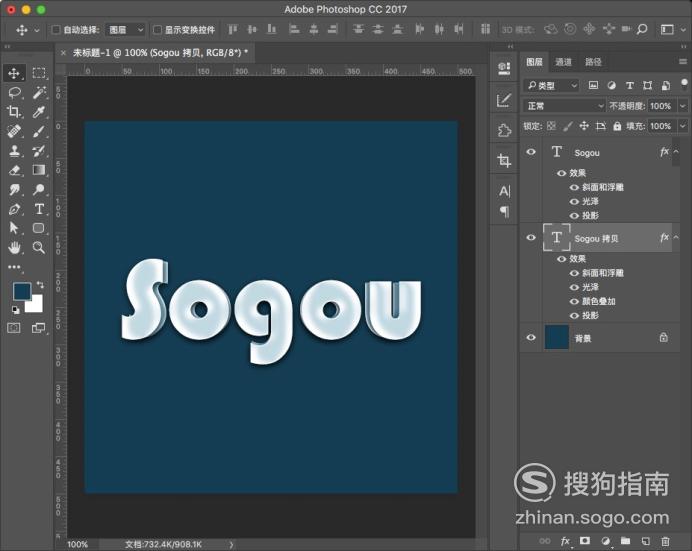Select the 背景 layer thumbnail
Image resolution: width=692 pixels, height=551 pixels.
pos(556,337)
